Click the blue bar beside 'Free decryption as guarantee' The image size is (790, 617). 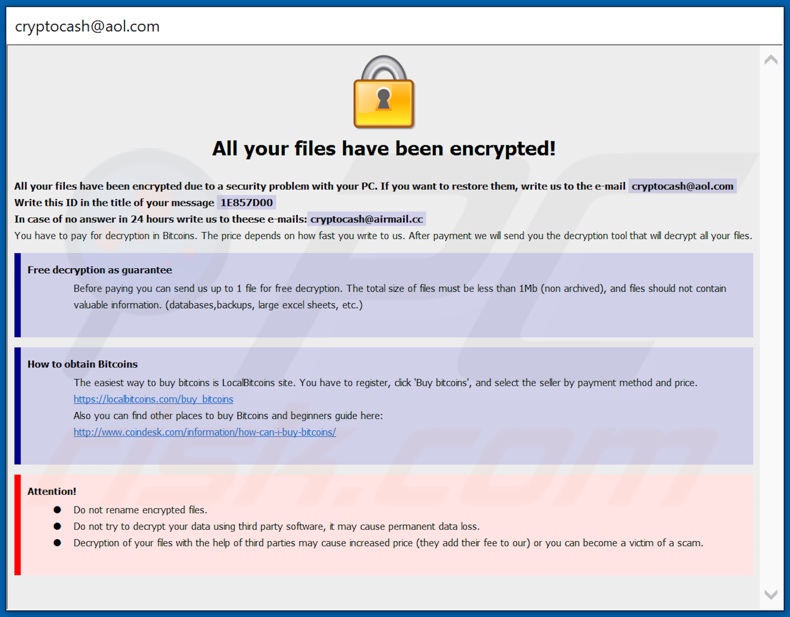coord(18,295)
